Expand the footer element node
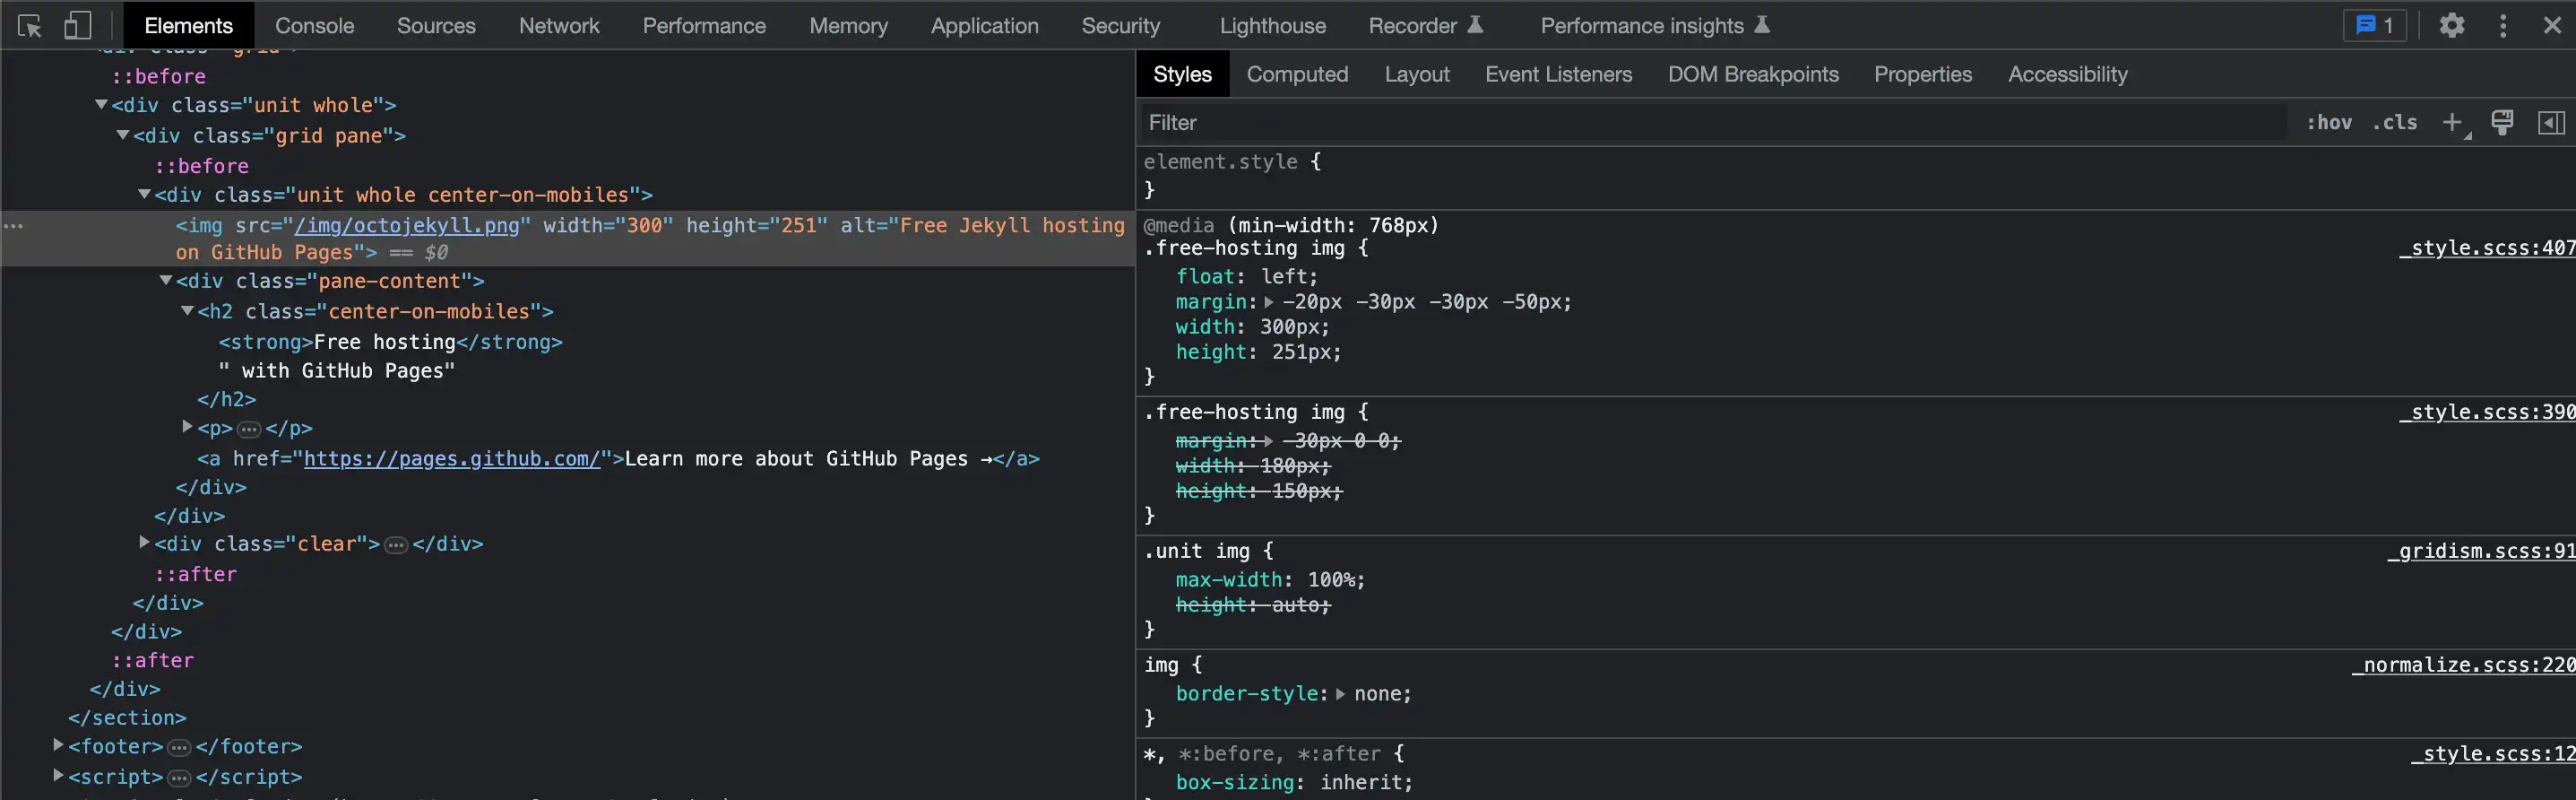Image resolution: width=2576 pixels, height=800 pixels. 58,745
